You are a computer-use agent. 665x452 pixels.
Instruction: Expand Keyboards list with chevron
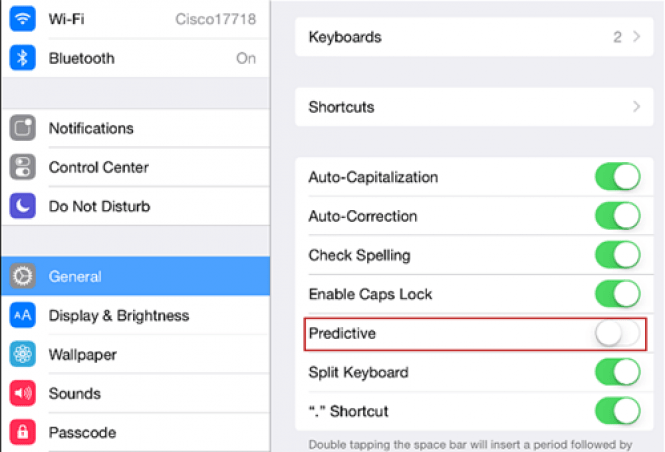point(636,37)
